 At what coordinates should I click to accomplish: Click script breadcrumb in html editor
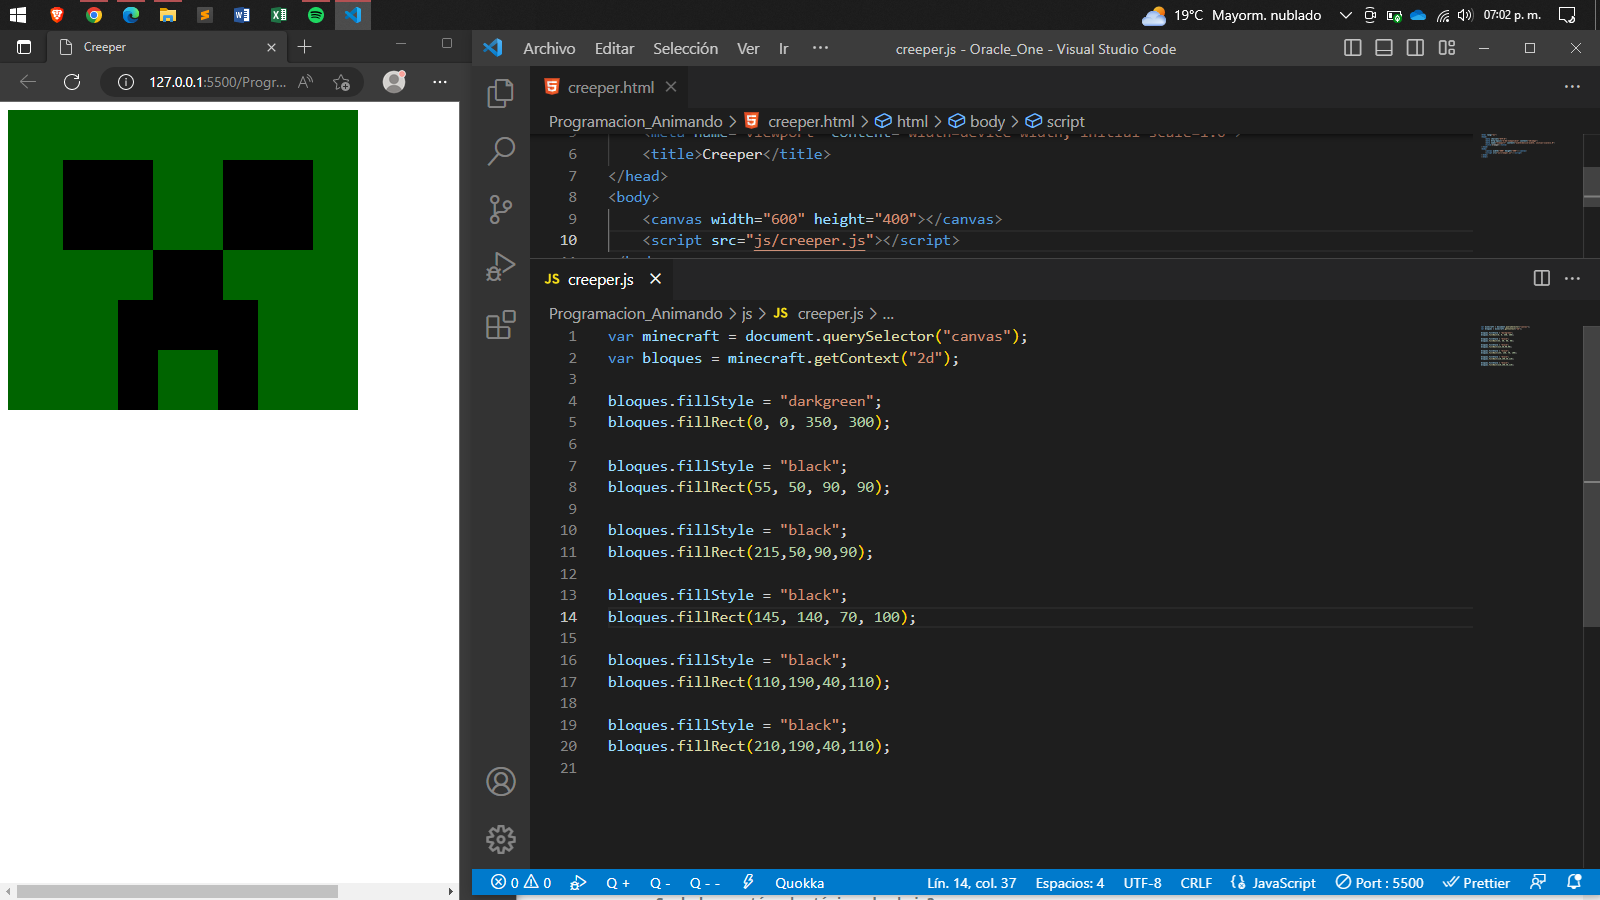(1055, 121)
